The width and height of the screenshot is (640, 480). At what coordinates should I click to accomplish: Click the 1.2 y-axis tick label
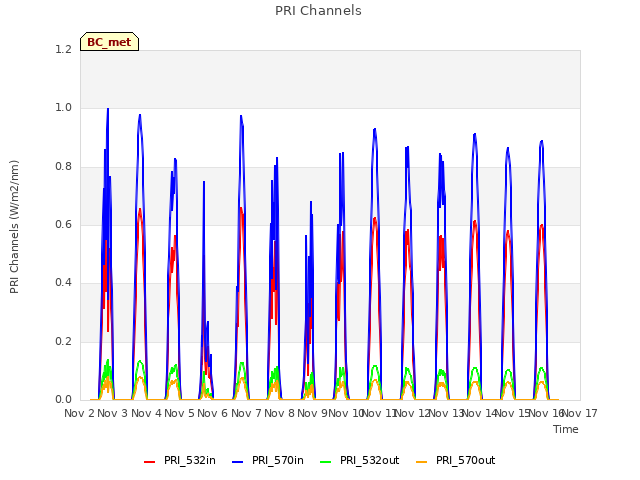pos(63,49)
